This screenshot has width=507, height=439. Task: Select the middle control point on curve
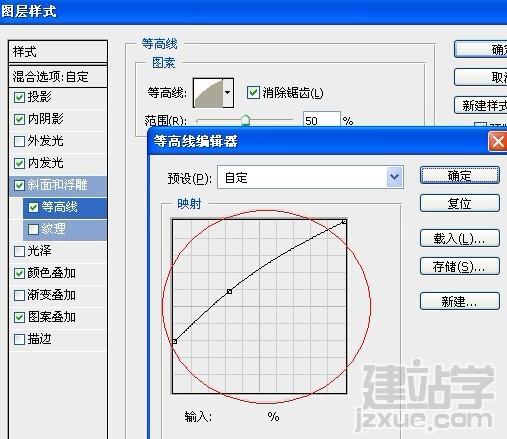click(x=229, y=292)
